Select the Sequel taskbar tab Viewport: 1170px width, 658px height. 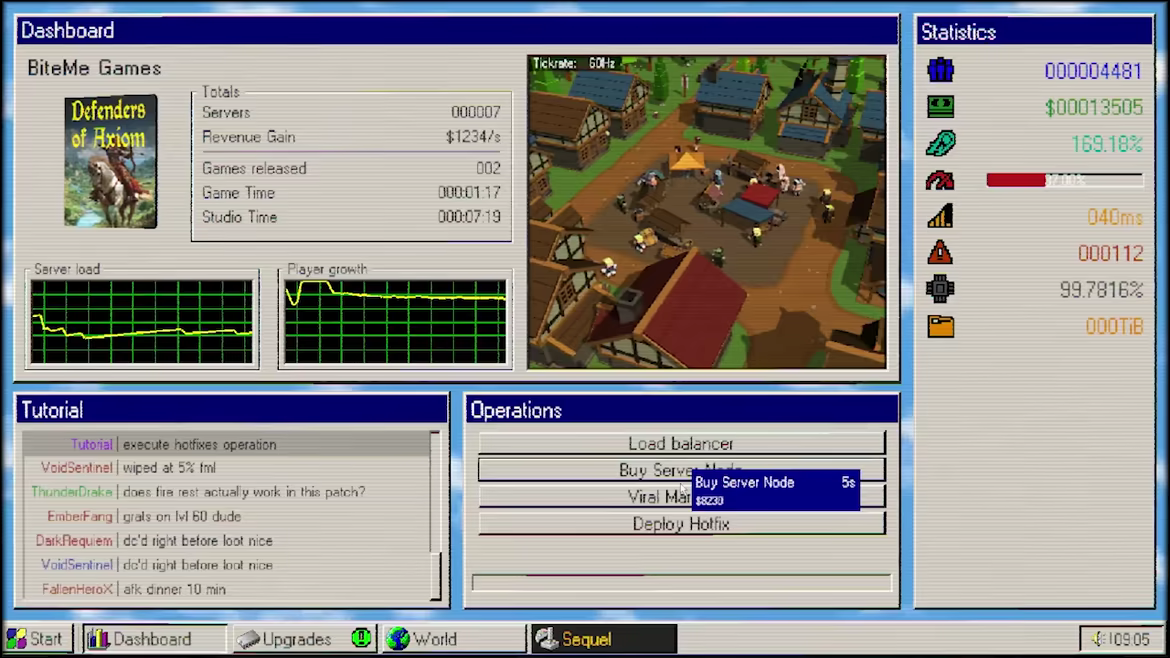(x=603, y=639)
